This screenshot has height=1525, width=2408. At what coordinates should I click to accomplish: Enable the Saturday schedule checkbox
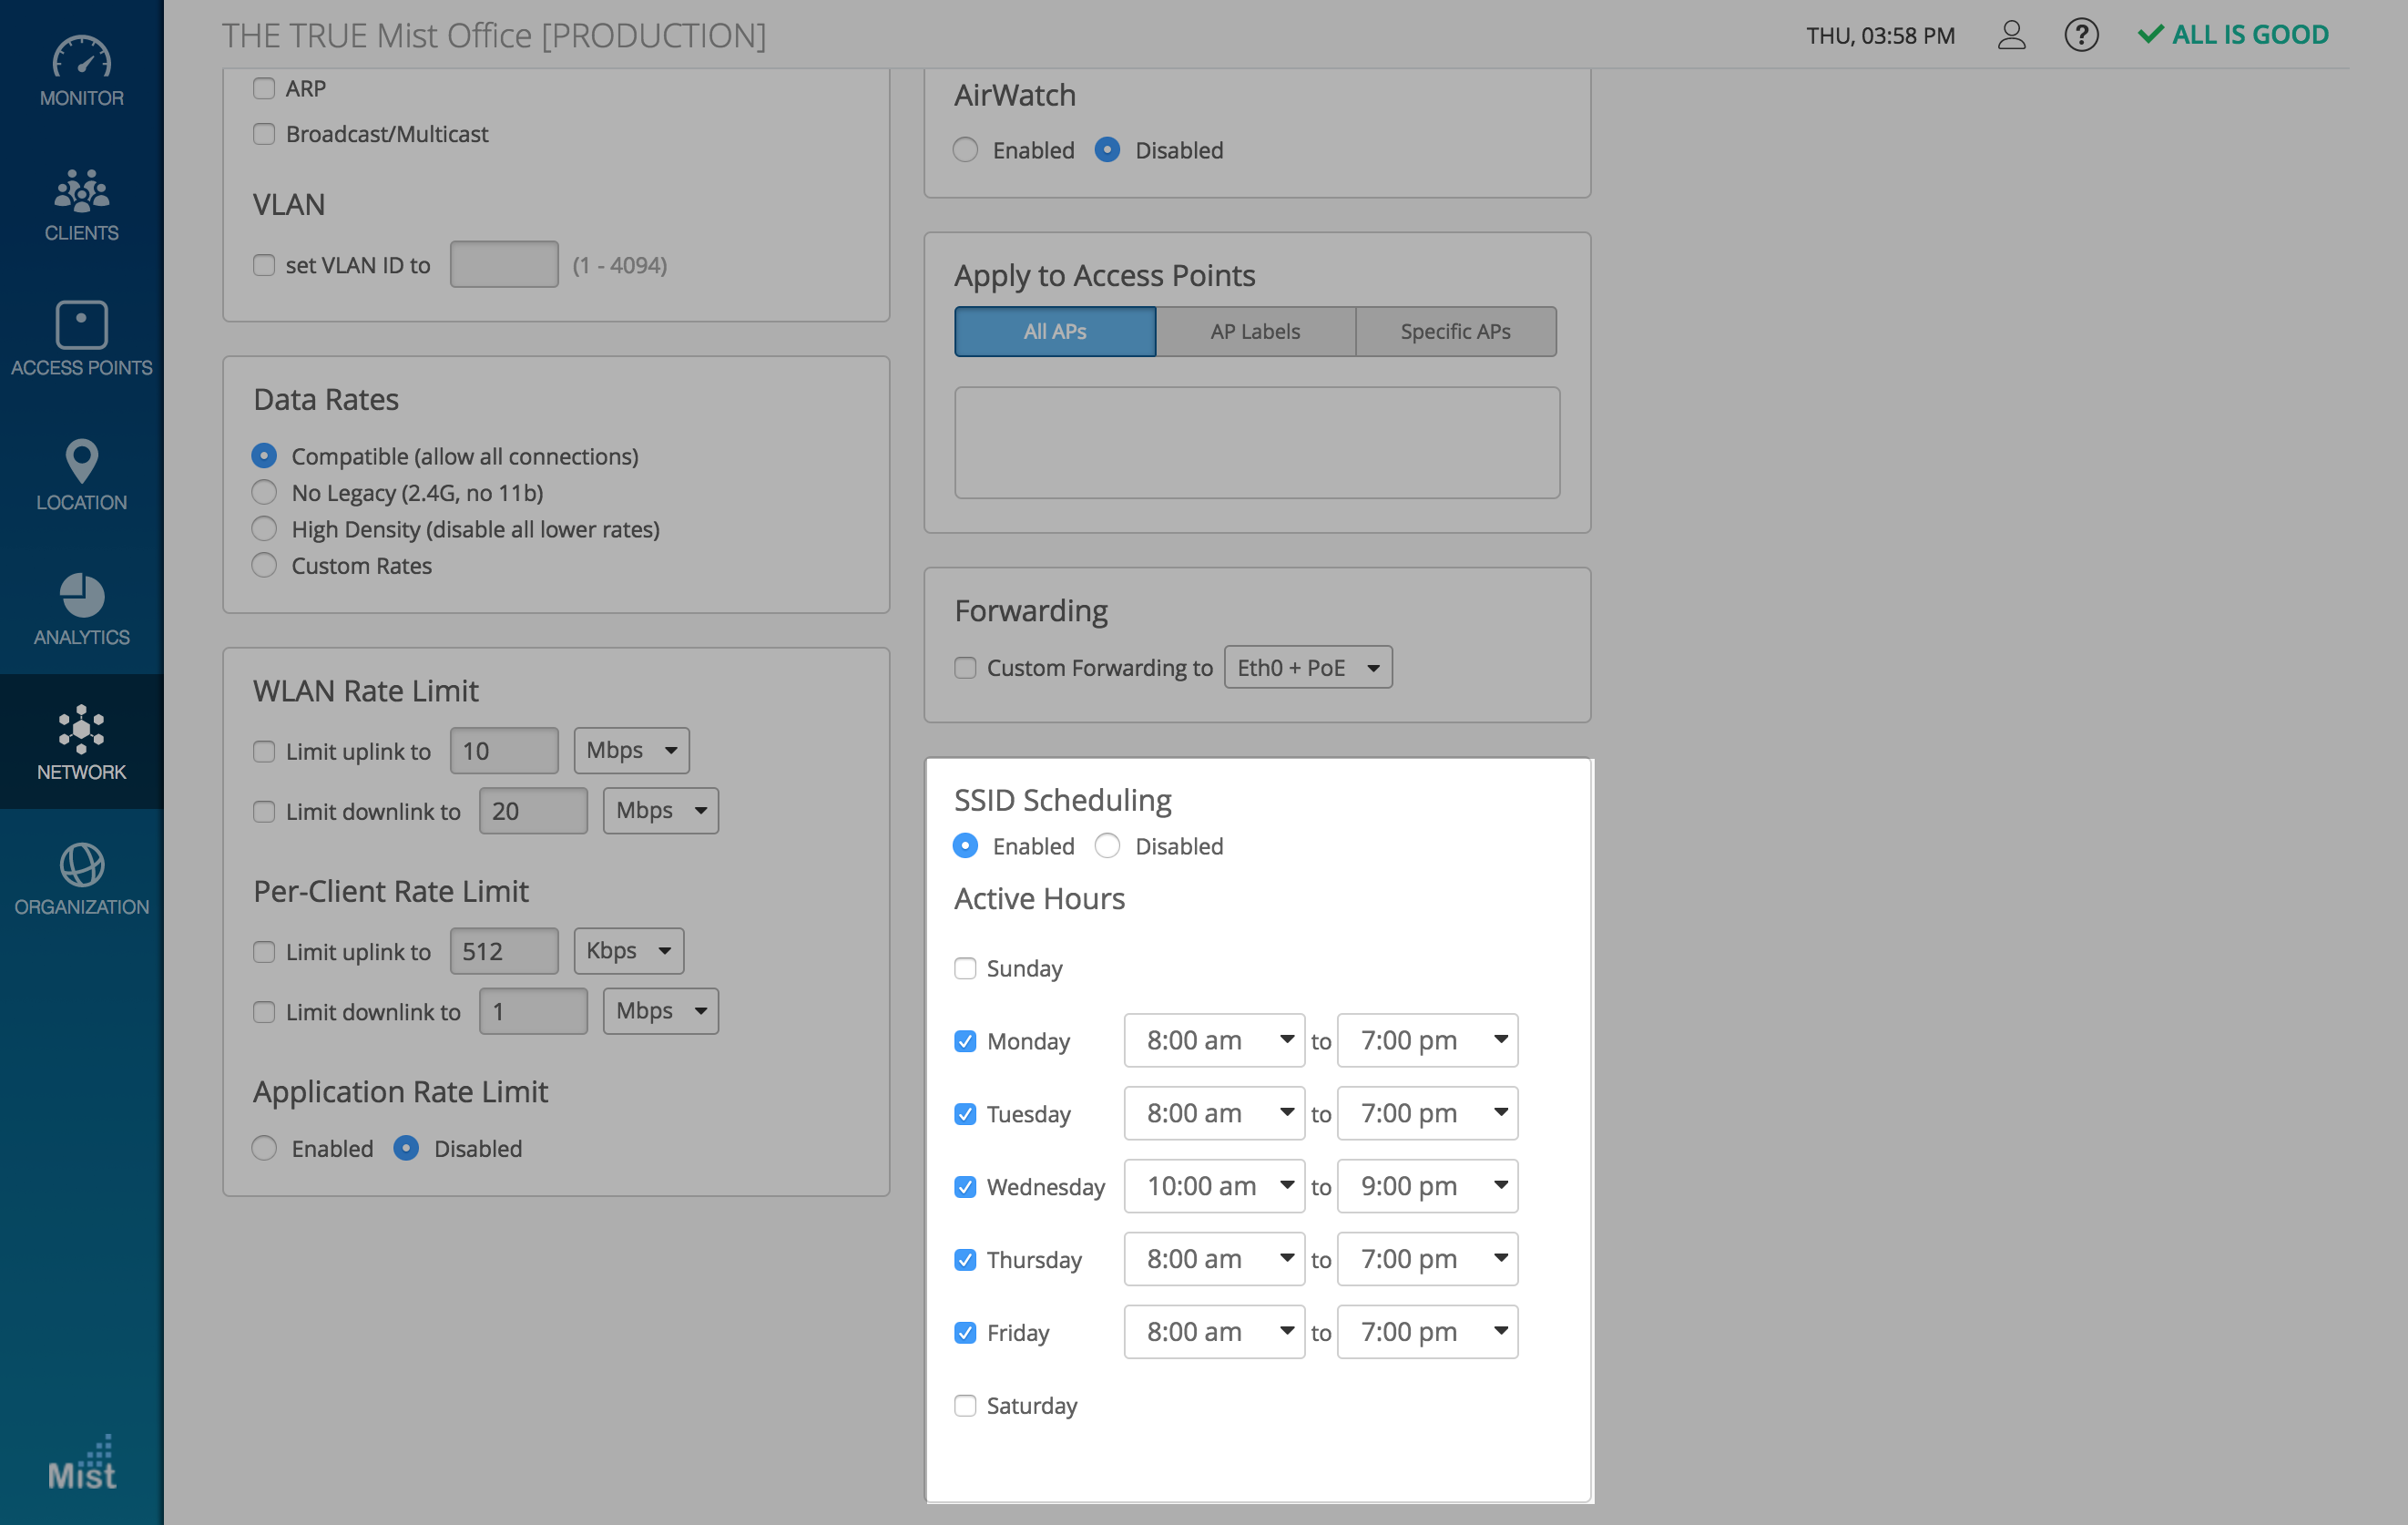coord(965,1405)
